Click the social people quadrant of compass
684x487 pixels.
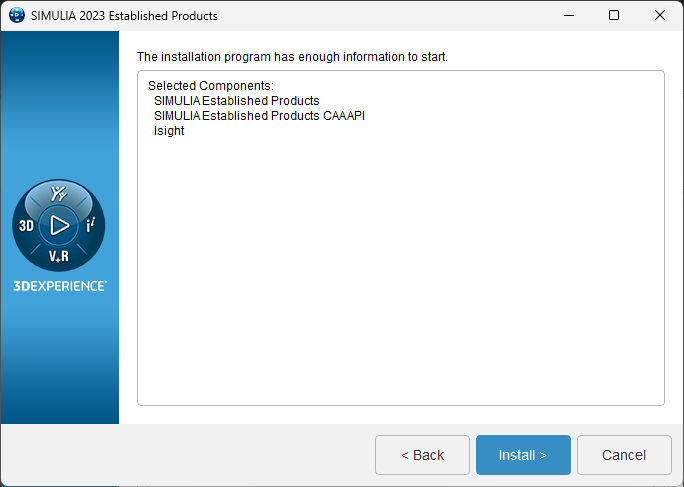click(x=58, y=193)
